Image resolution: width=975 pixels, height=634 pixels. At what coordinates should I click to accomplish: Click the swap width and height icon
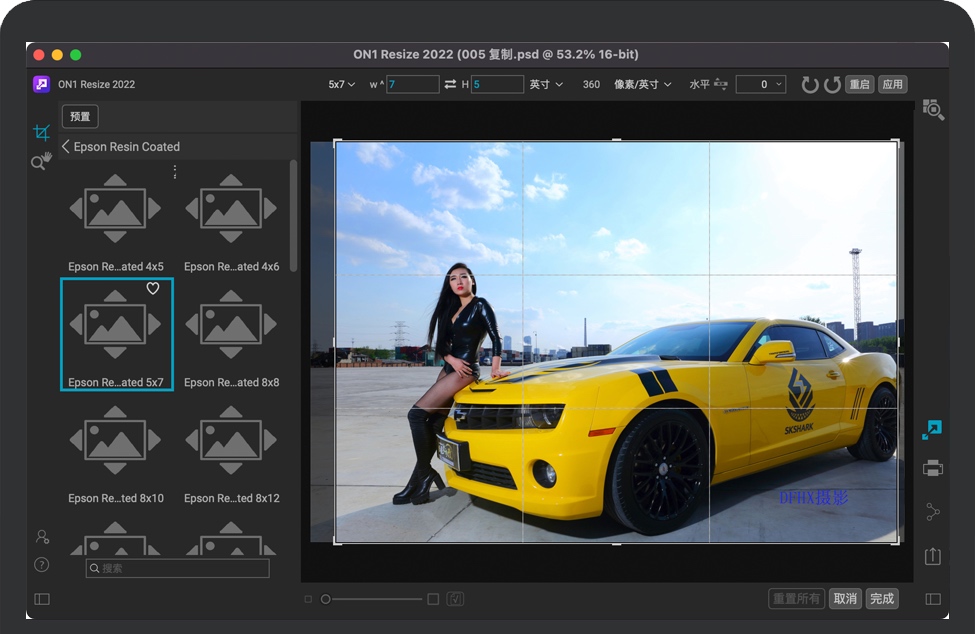(x=450, y=85)
